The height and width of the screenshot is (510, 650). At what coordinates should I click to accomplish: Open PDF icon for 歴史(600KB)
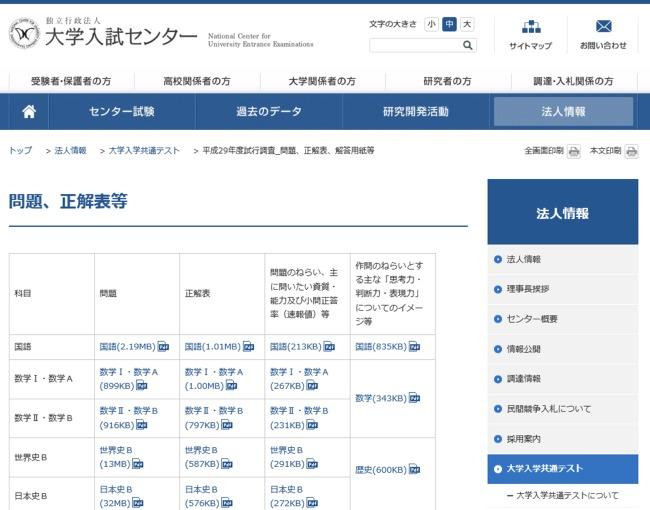[x=415, y=469]
